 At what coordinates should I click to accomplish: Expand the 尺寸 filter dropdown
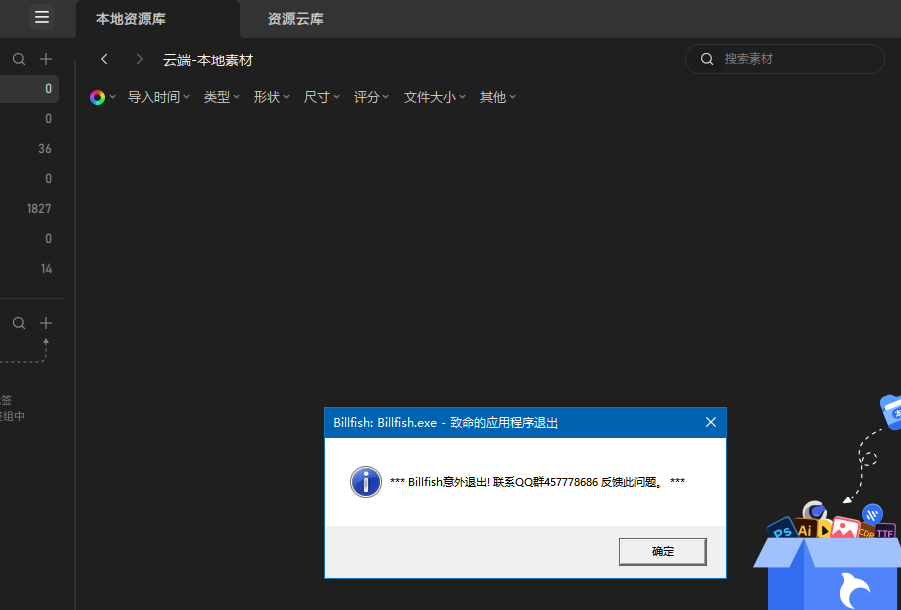pos(322,98)
